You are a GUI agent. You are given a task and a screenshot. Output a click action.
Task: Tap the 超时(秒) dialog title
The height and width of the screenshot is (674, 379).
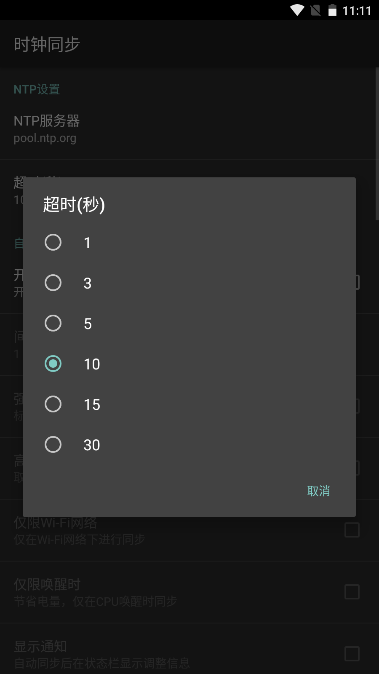tap(74, 205)
